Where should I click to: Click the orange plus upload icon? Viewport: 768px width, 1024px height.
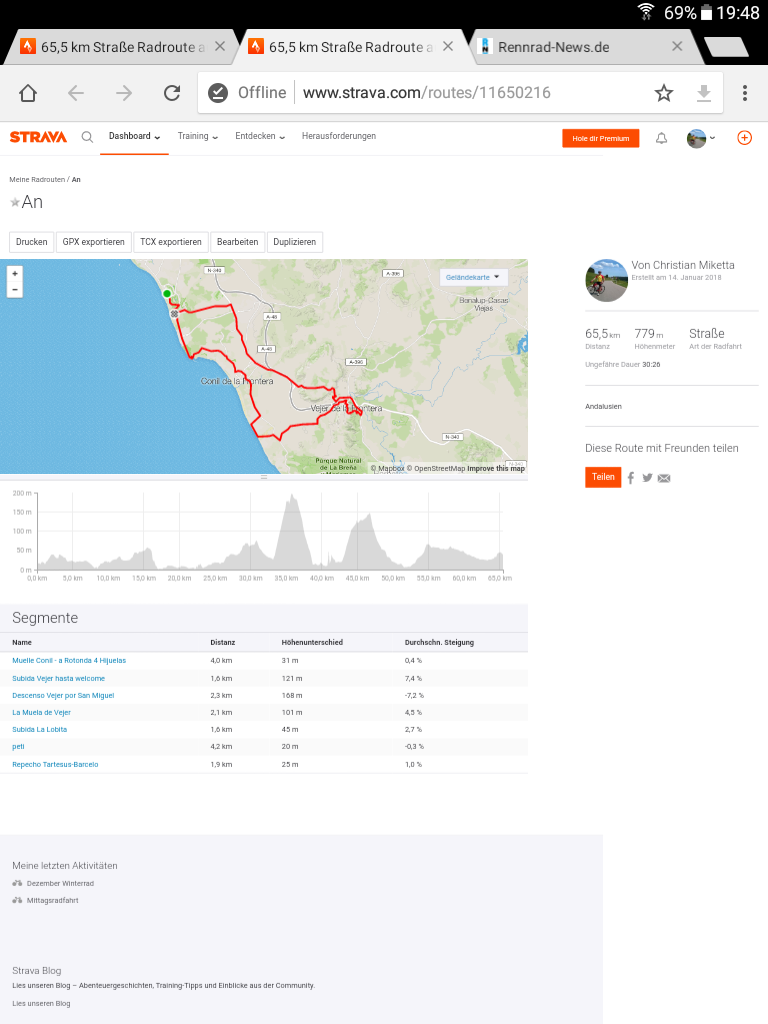pyautogui.click(x=744, y=138)
